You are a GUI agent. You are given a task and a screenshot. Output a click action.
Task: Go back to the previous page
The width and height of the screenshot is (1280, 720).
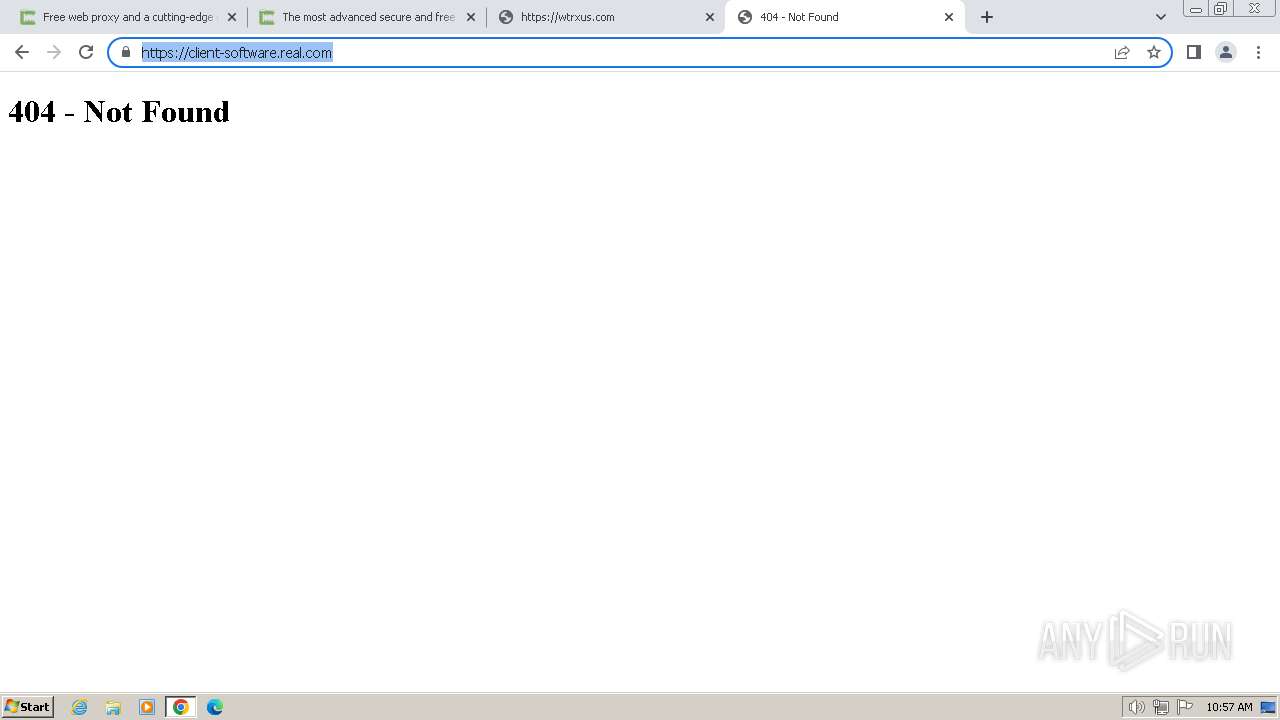tap(22, 52)
